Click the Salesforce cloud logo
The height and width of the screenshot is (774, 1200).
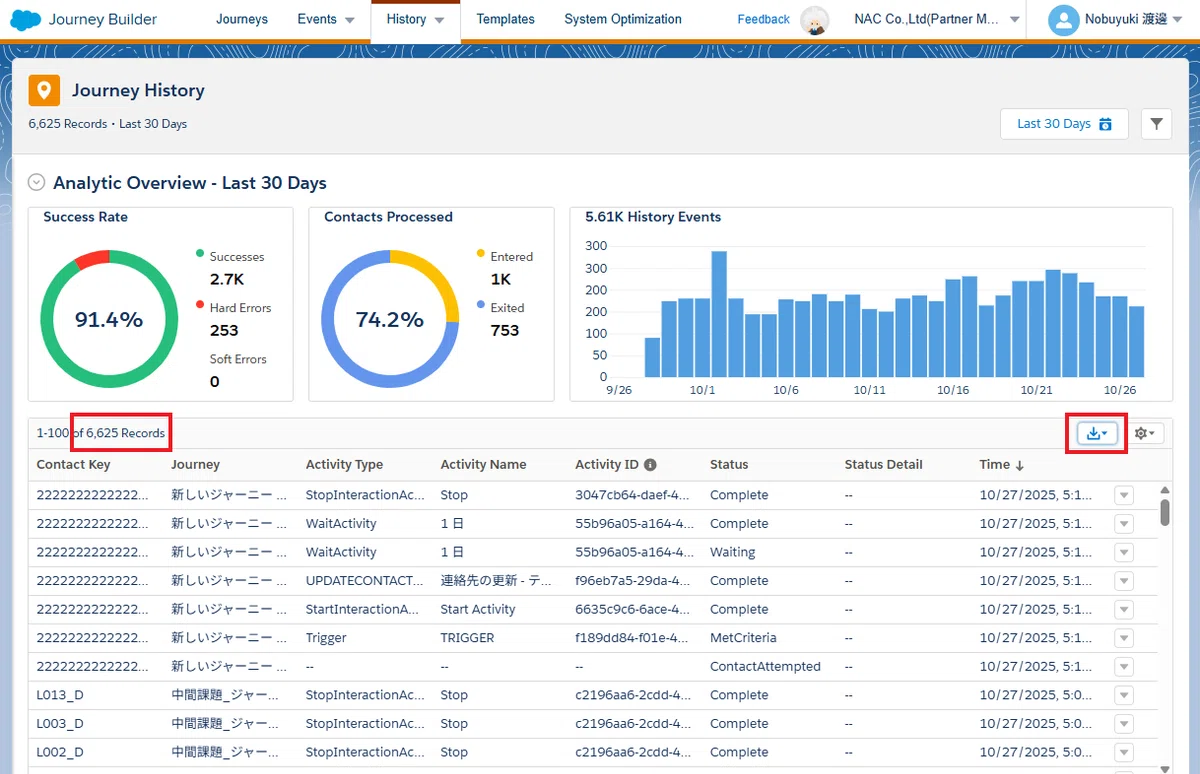pyautogui.click(x=26, y=20)
